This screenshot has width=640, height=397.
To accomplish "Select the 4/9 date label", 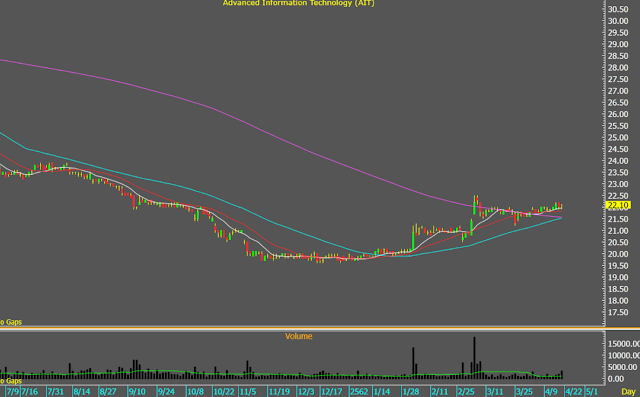I will click(552, 392).
